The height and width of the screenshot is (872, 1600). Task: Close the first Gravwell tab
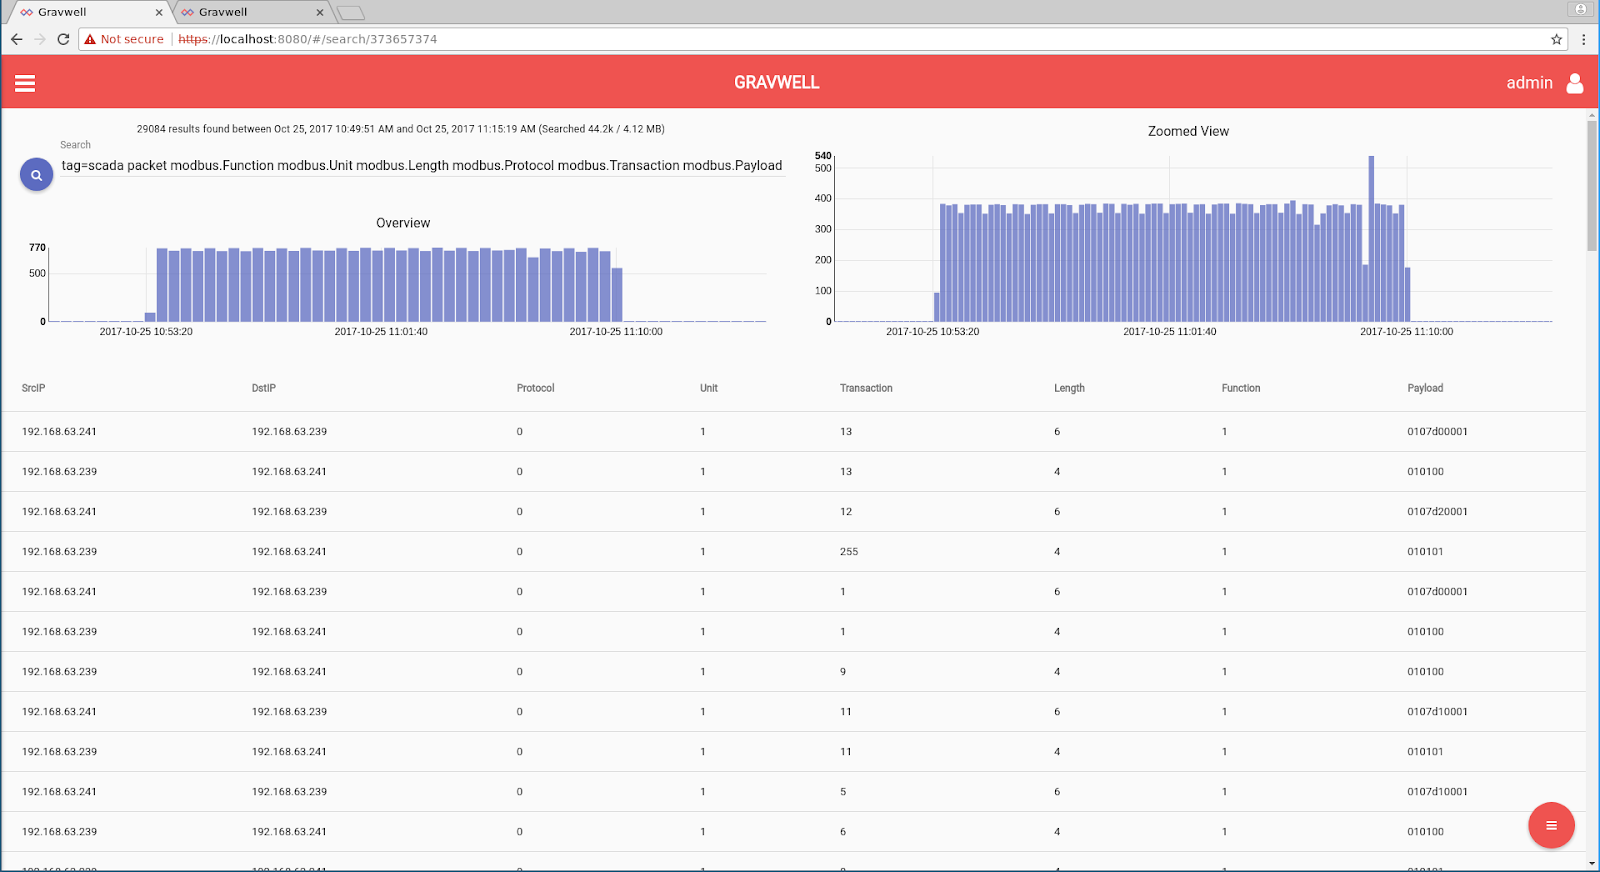(x=158, y=12)
